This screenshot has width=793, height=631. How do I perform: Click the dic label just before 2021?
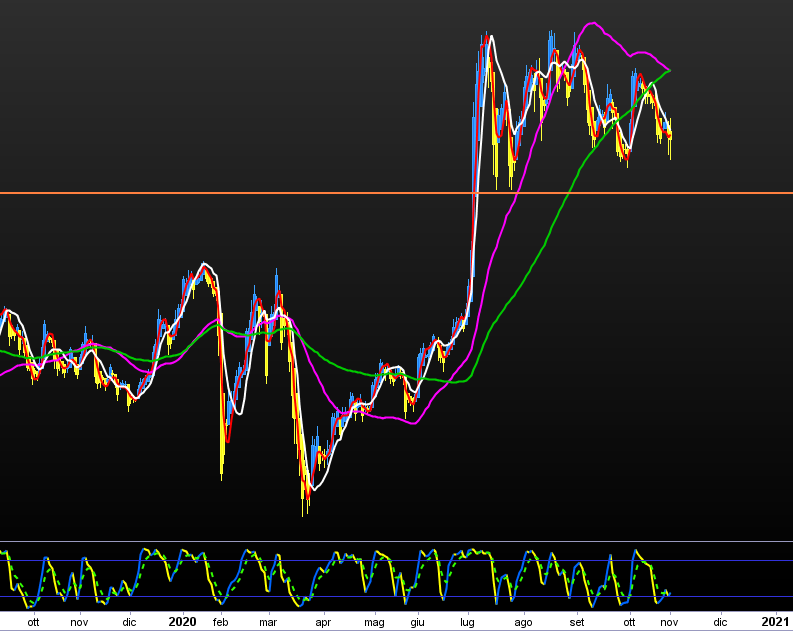(x=720, y=622)
